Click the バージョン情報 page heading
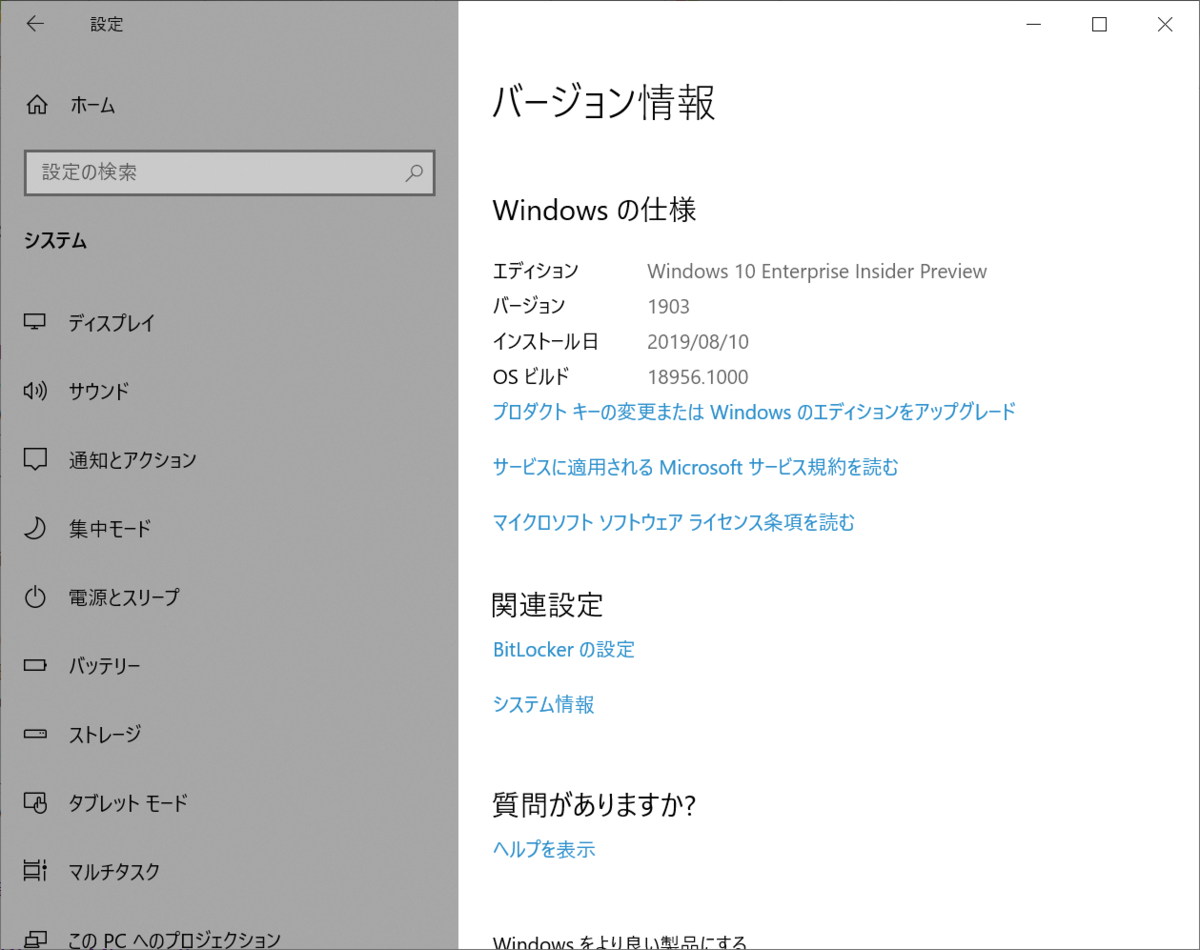 point(604,103)
